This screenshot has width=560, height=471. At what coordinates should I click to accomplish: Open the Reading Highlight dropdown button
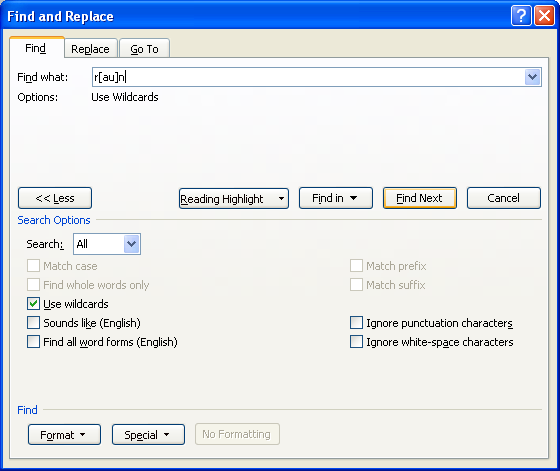[x=234, y=199]
